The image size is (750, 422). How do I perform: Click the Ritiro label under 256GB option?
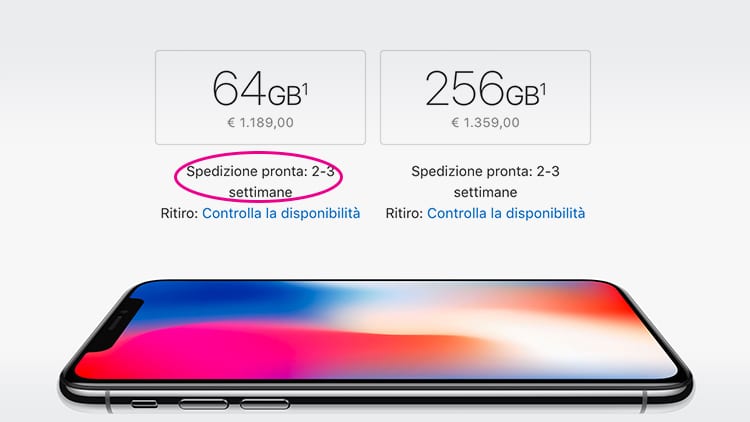404,213
